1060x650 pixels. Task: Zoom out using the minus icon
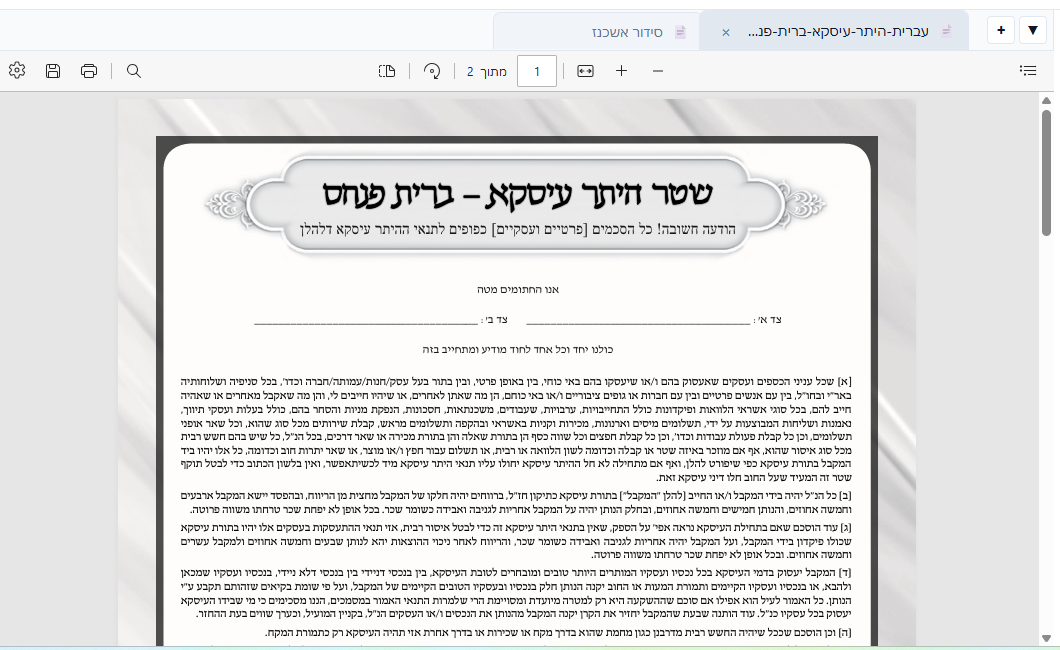657,71
